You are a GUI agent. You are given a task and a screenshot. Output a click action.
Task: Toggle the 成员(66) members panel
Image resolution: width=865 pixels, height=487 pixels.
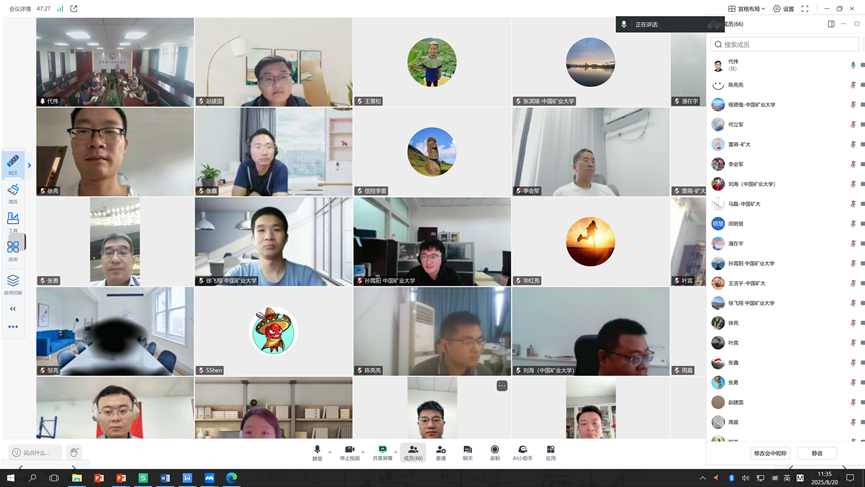[413, 452]
